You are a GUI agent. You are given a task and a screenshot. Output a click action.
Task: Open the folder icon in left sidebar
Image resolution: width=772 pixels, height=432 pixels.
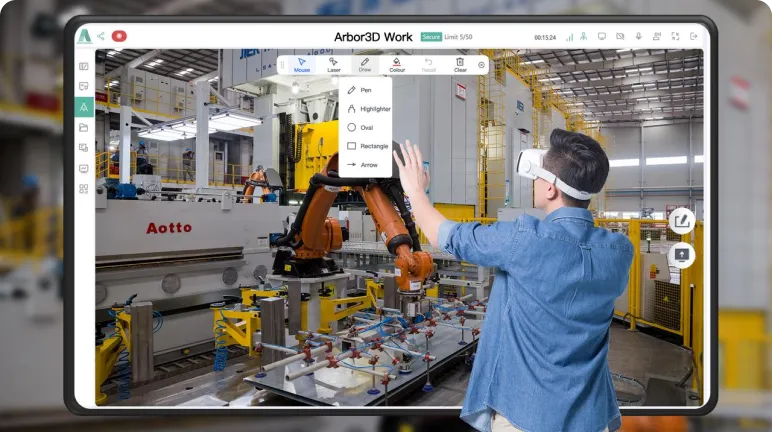pyautogui.click(x=84, y=128)
